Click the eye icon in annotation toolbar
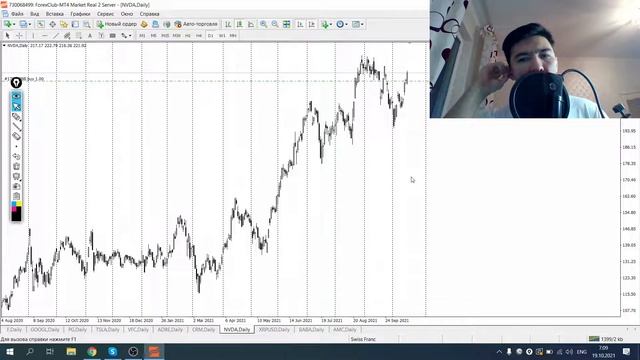Viewport: 640px width, 360px height. click(x=16, y=96)
